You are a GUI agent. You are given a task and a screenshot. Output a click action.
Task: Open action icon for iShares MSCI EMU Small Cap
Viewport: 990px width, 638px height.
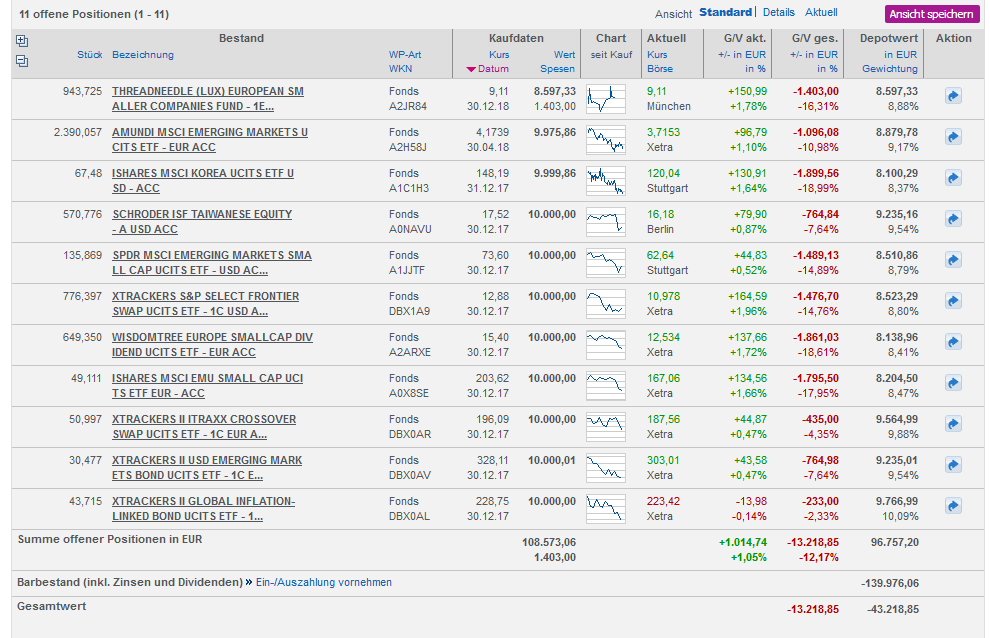(x=953, y=383)
